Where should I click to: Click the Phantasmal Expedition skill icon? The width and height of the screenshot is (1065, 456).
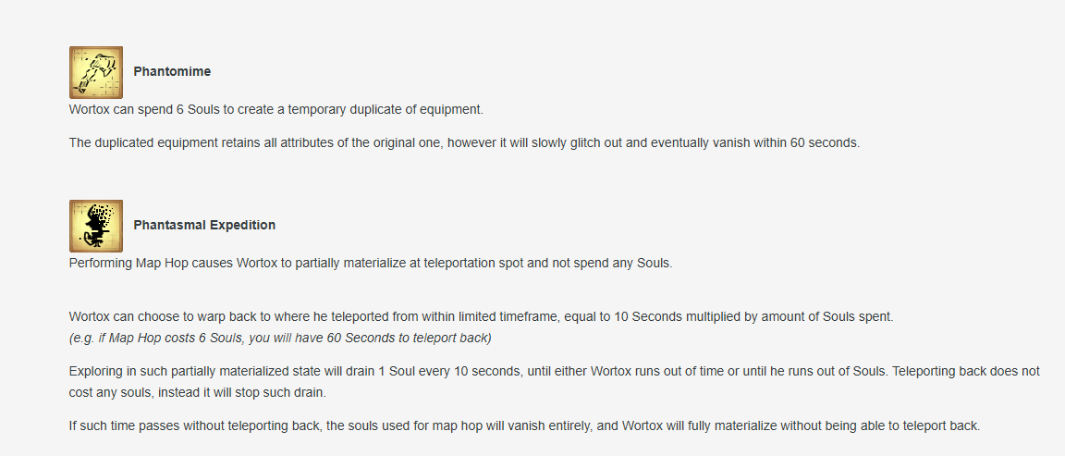click(x=96, y=226)
